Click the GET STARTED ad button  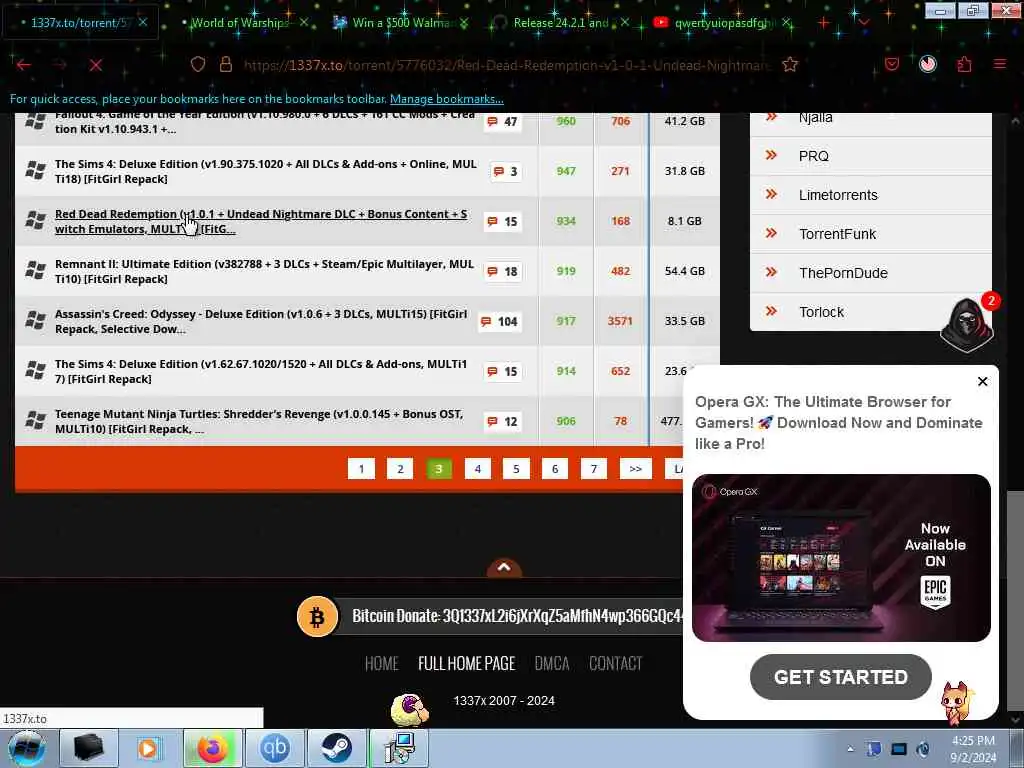tap(840, 677)
